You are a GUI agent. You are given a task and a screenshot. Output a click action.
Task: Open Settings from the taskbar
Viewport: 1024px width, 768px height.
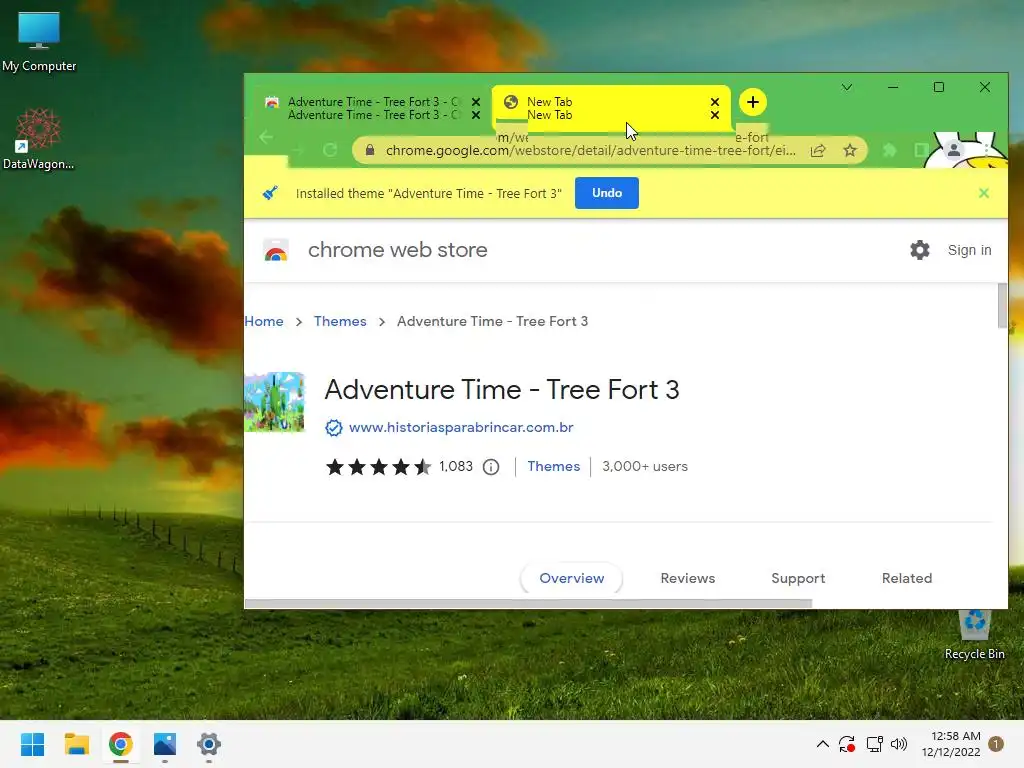[x=209, y=744]
